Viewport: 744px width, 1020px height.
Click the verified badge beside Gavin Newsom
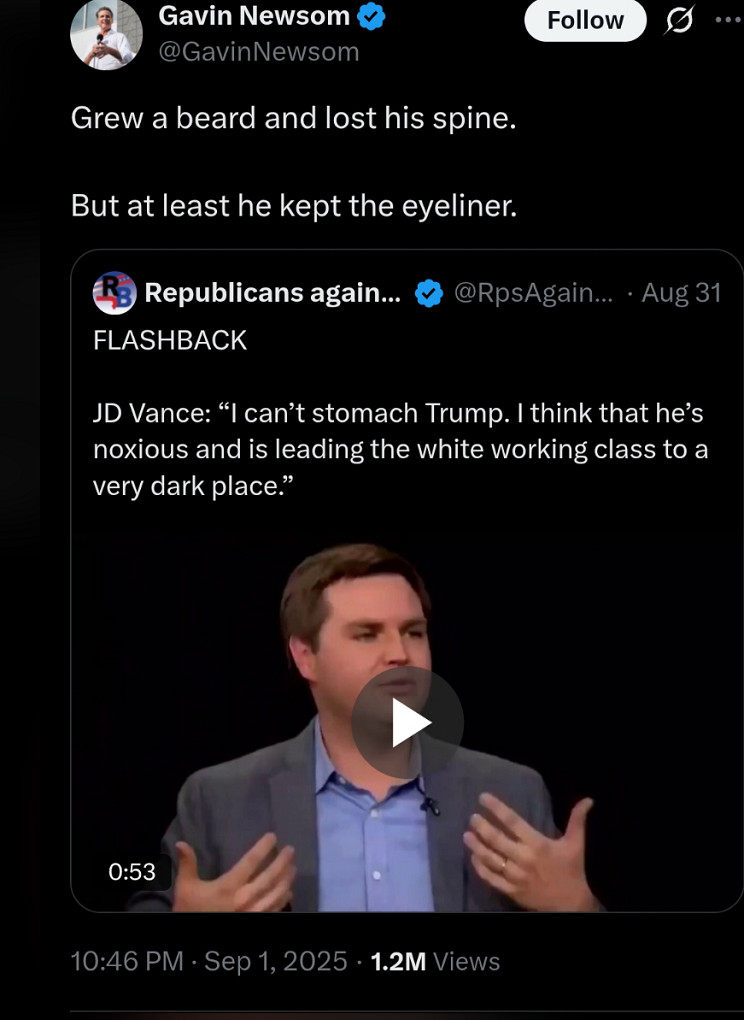point(371,16)
